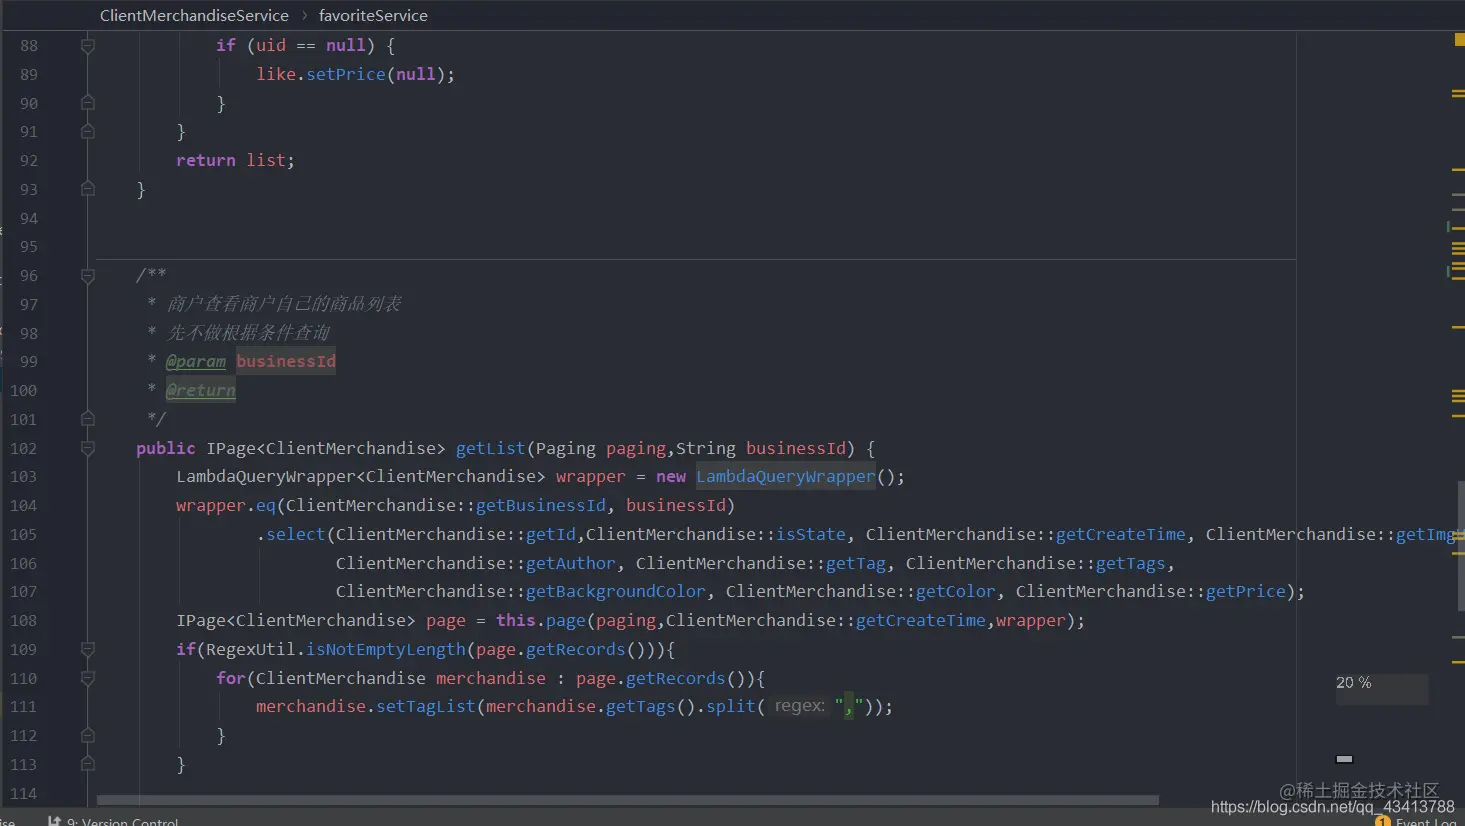Click the getList method name
Image resolution: width=1465 pixels, height=826 pixels.
tap(490, 448)
